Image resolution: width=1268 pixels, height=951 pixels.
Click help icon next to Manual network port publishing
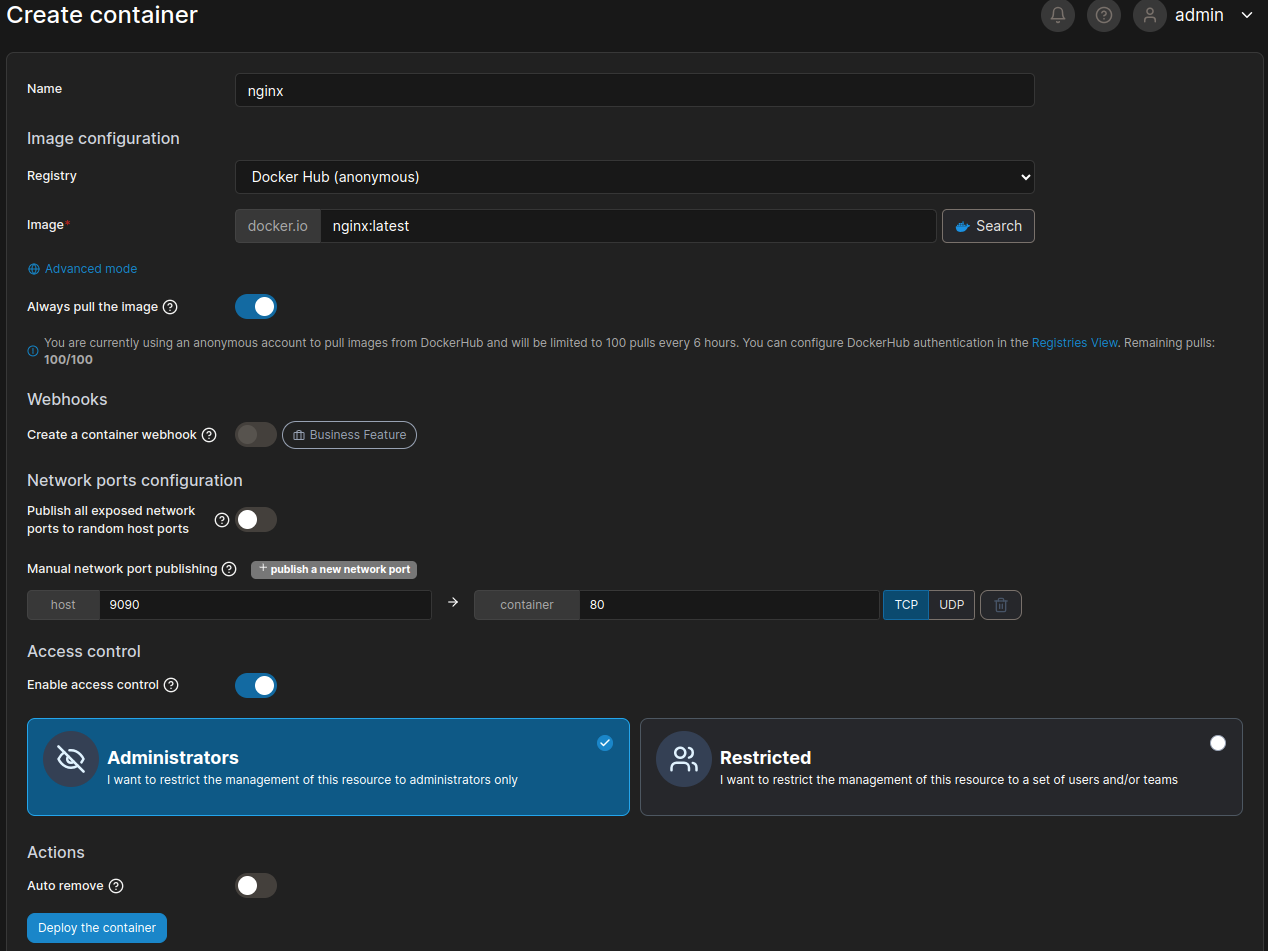coord(229,569)
